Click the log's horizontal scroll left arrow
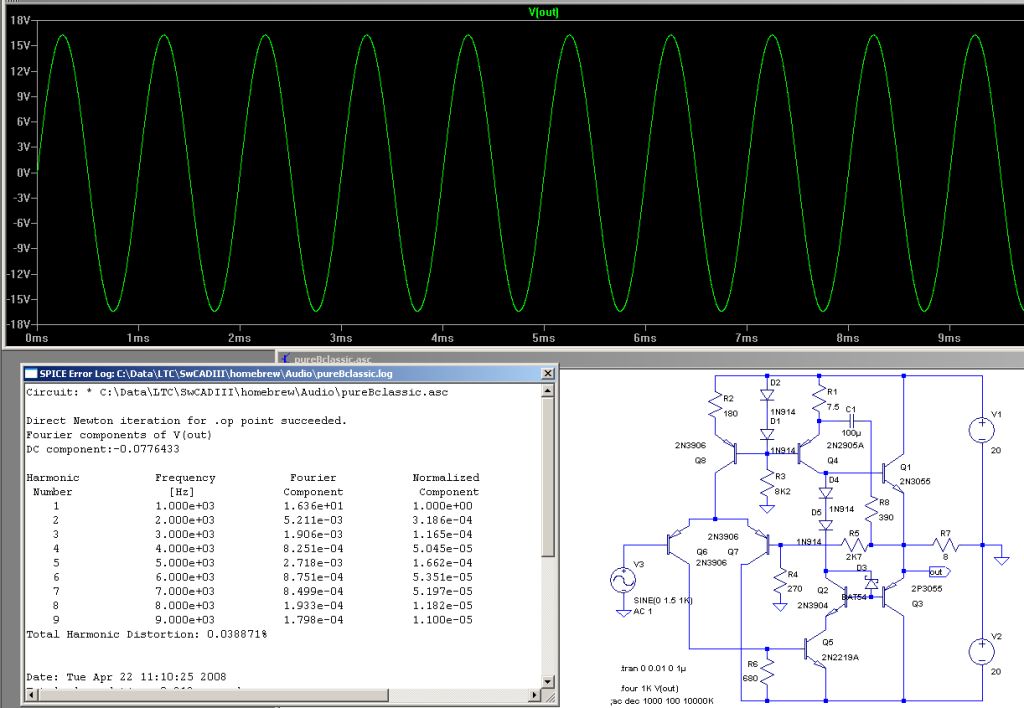 coord(29,696)
